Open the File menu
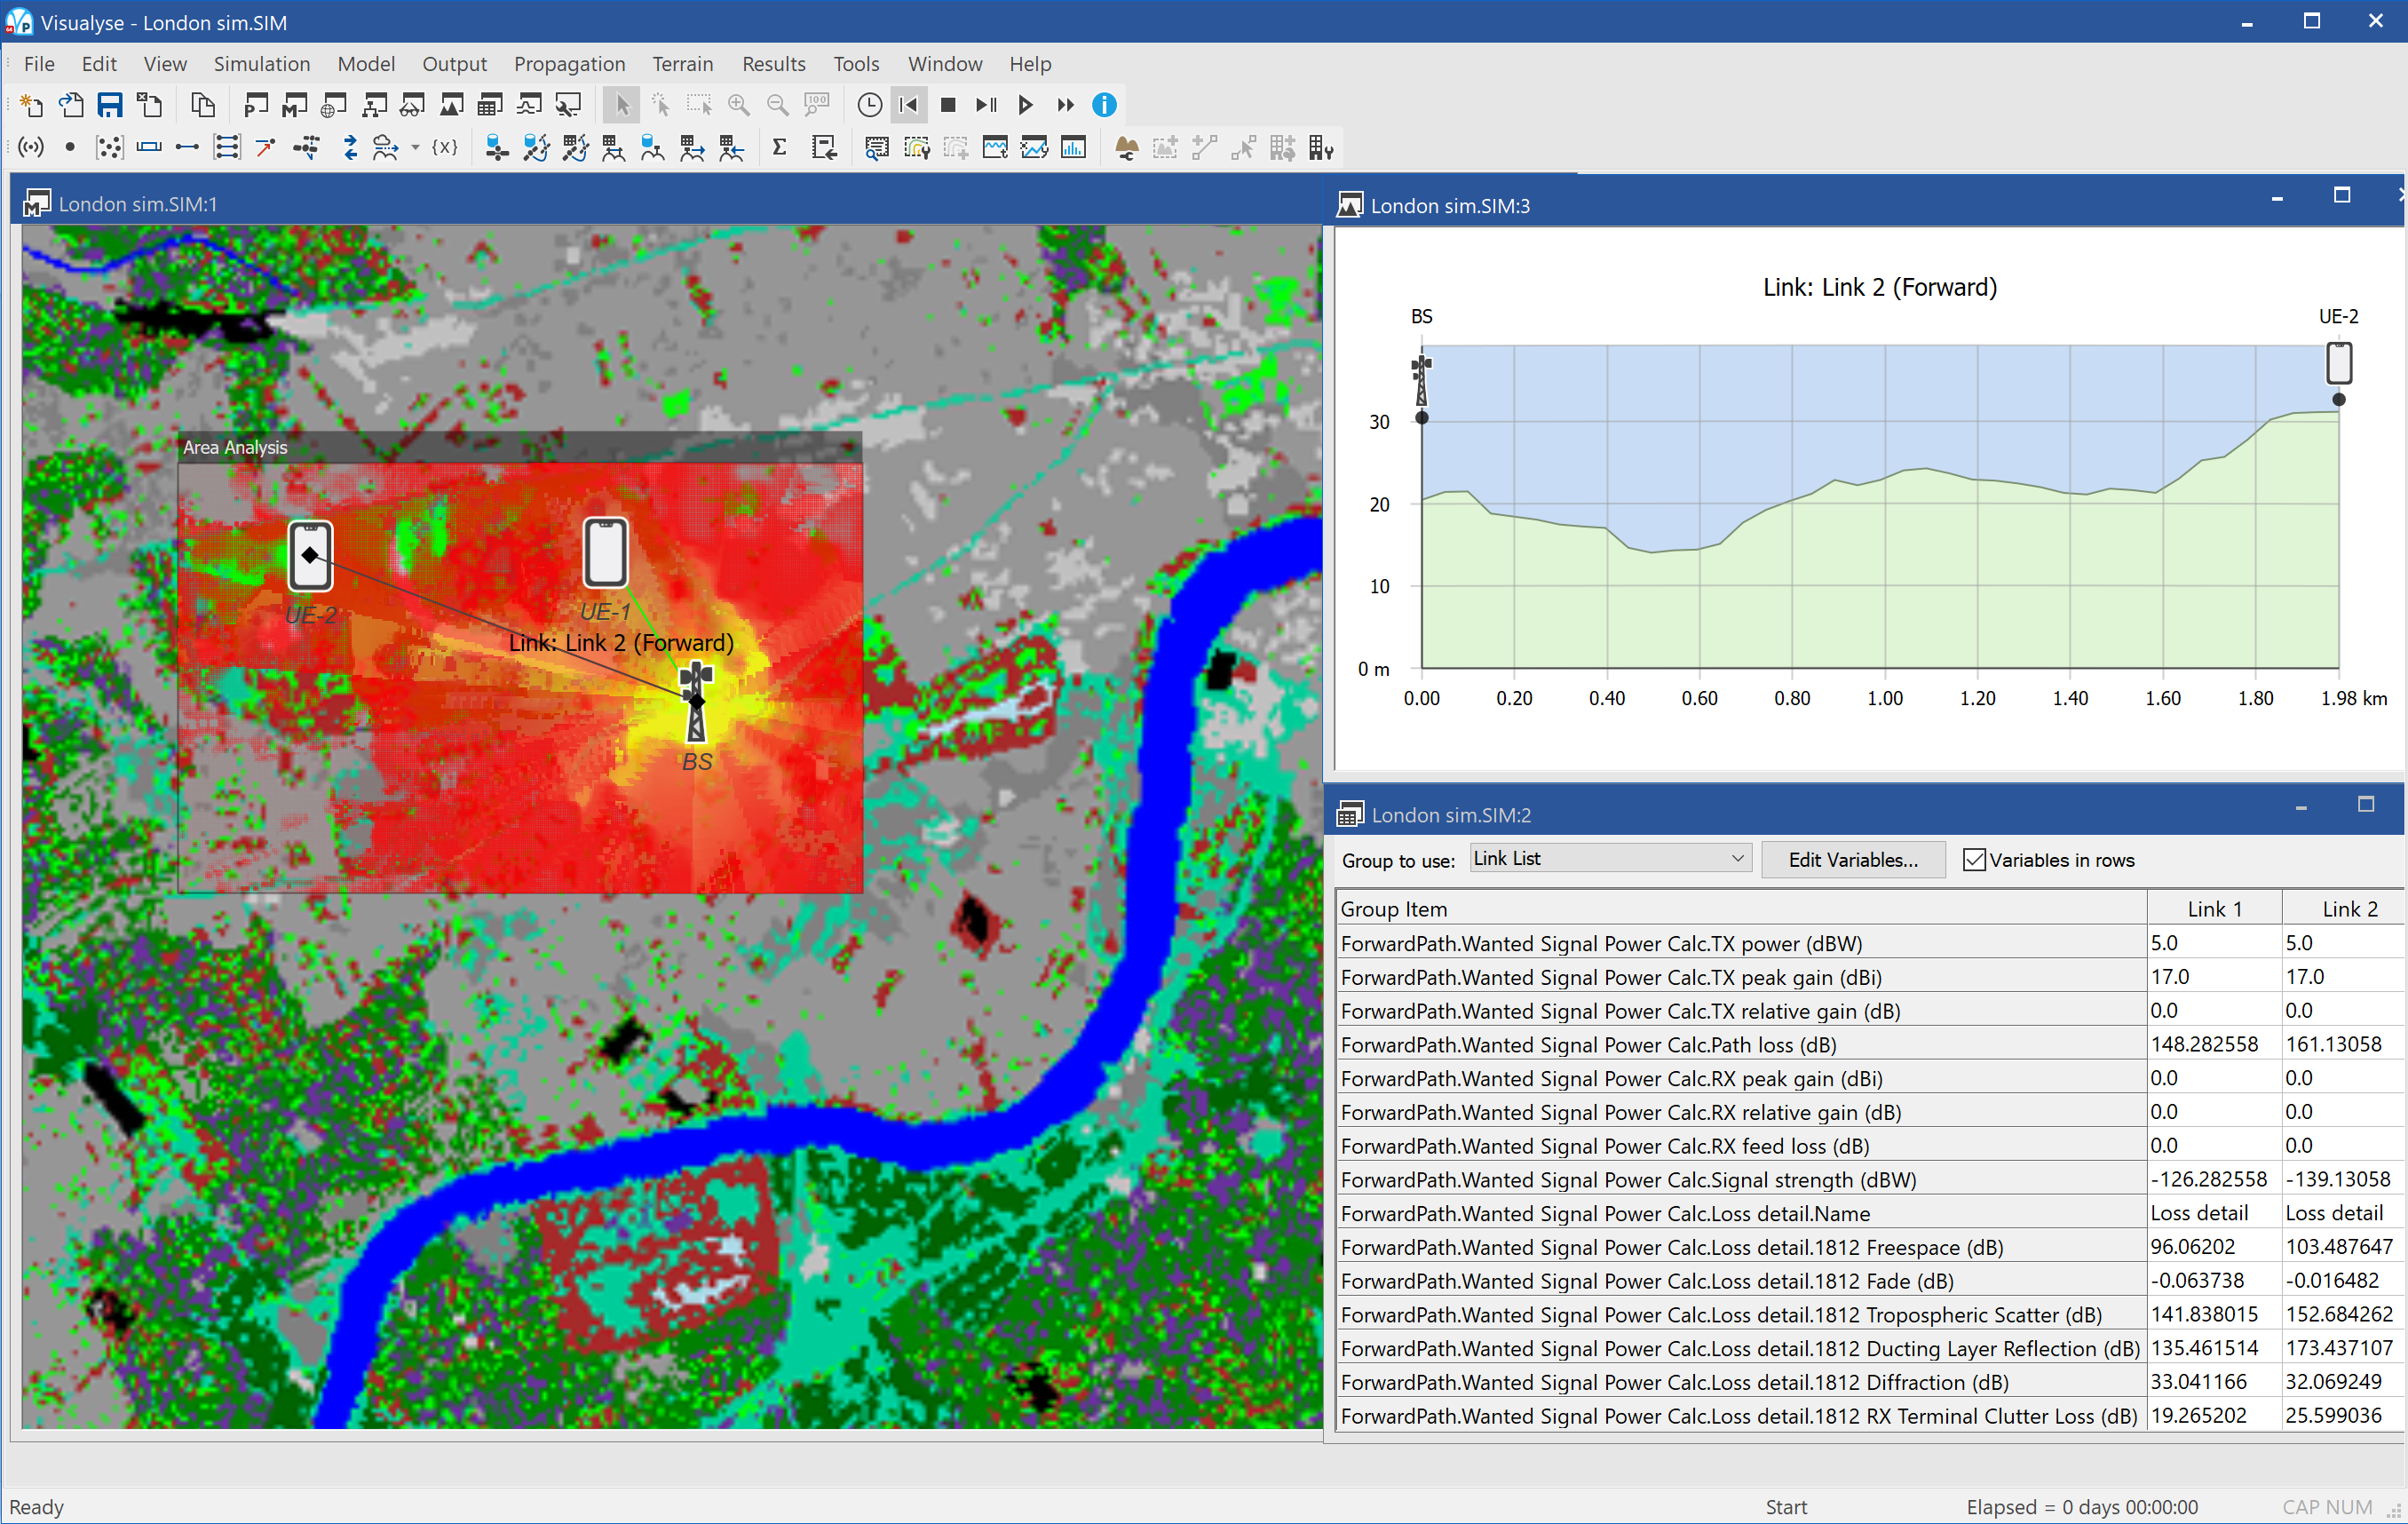The image size is (2408, 1524). click(40, 64)
